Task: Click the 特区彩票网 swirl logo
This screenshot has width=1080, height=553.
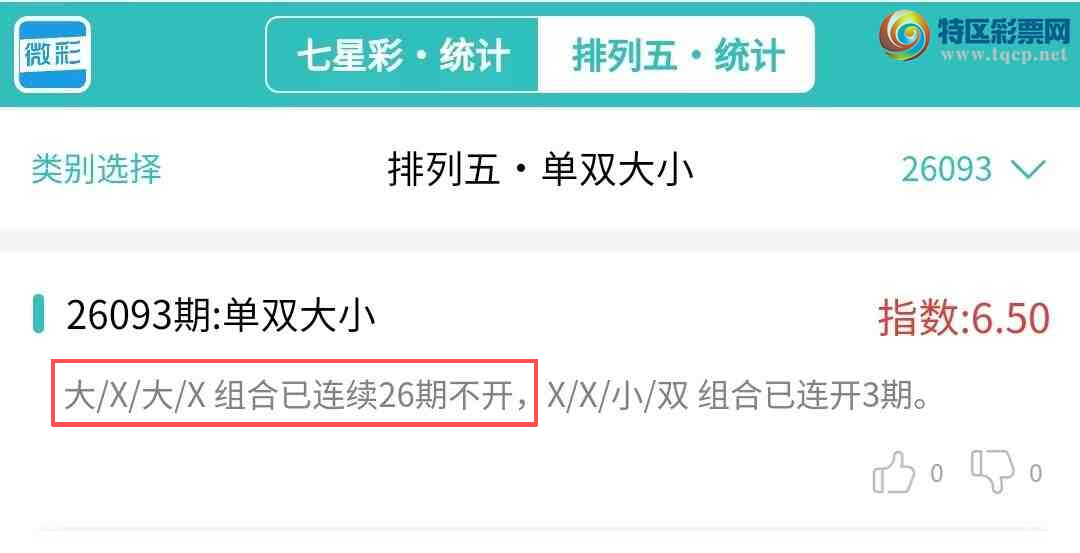Action: tap(904, 36)
